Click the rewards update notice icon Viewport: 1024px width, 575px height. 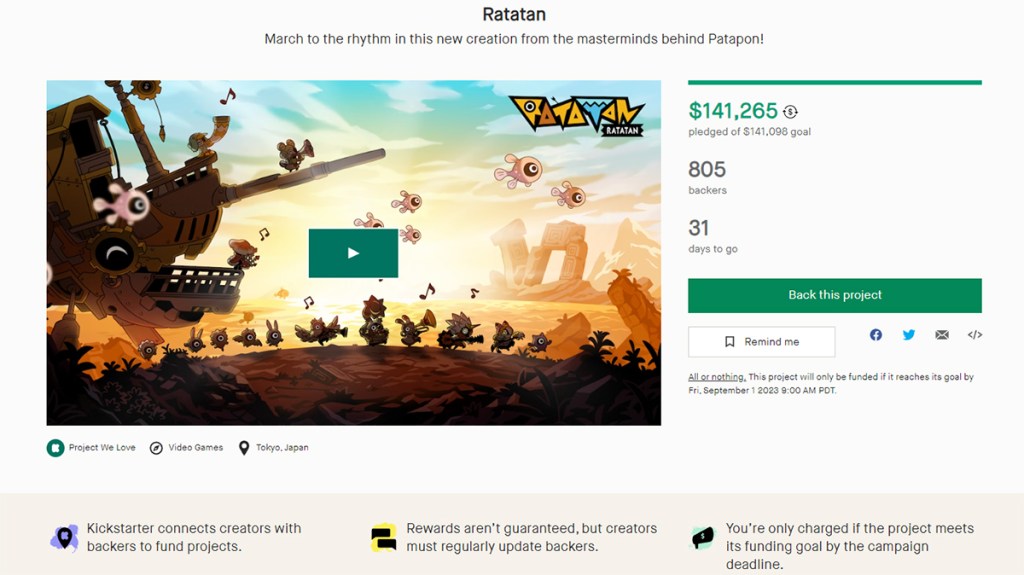(383, 538)
